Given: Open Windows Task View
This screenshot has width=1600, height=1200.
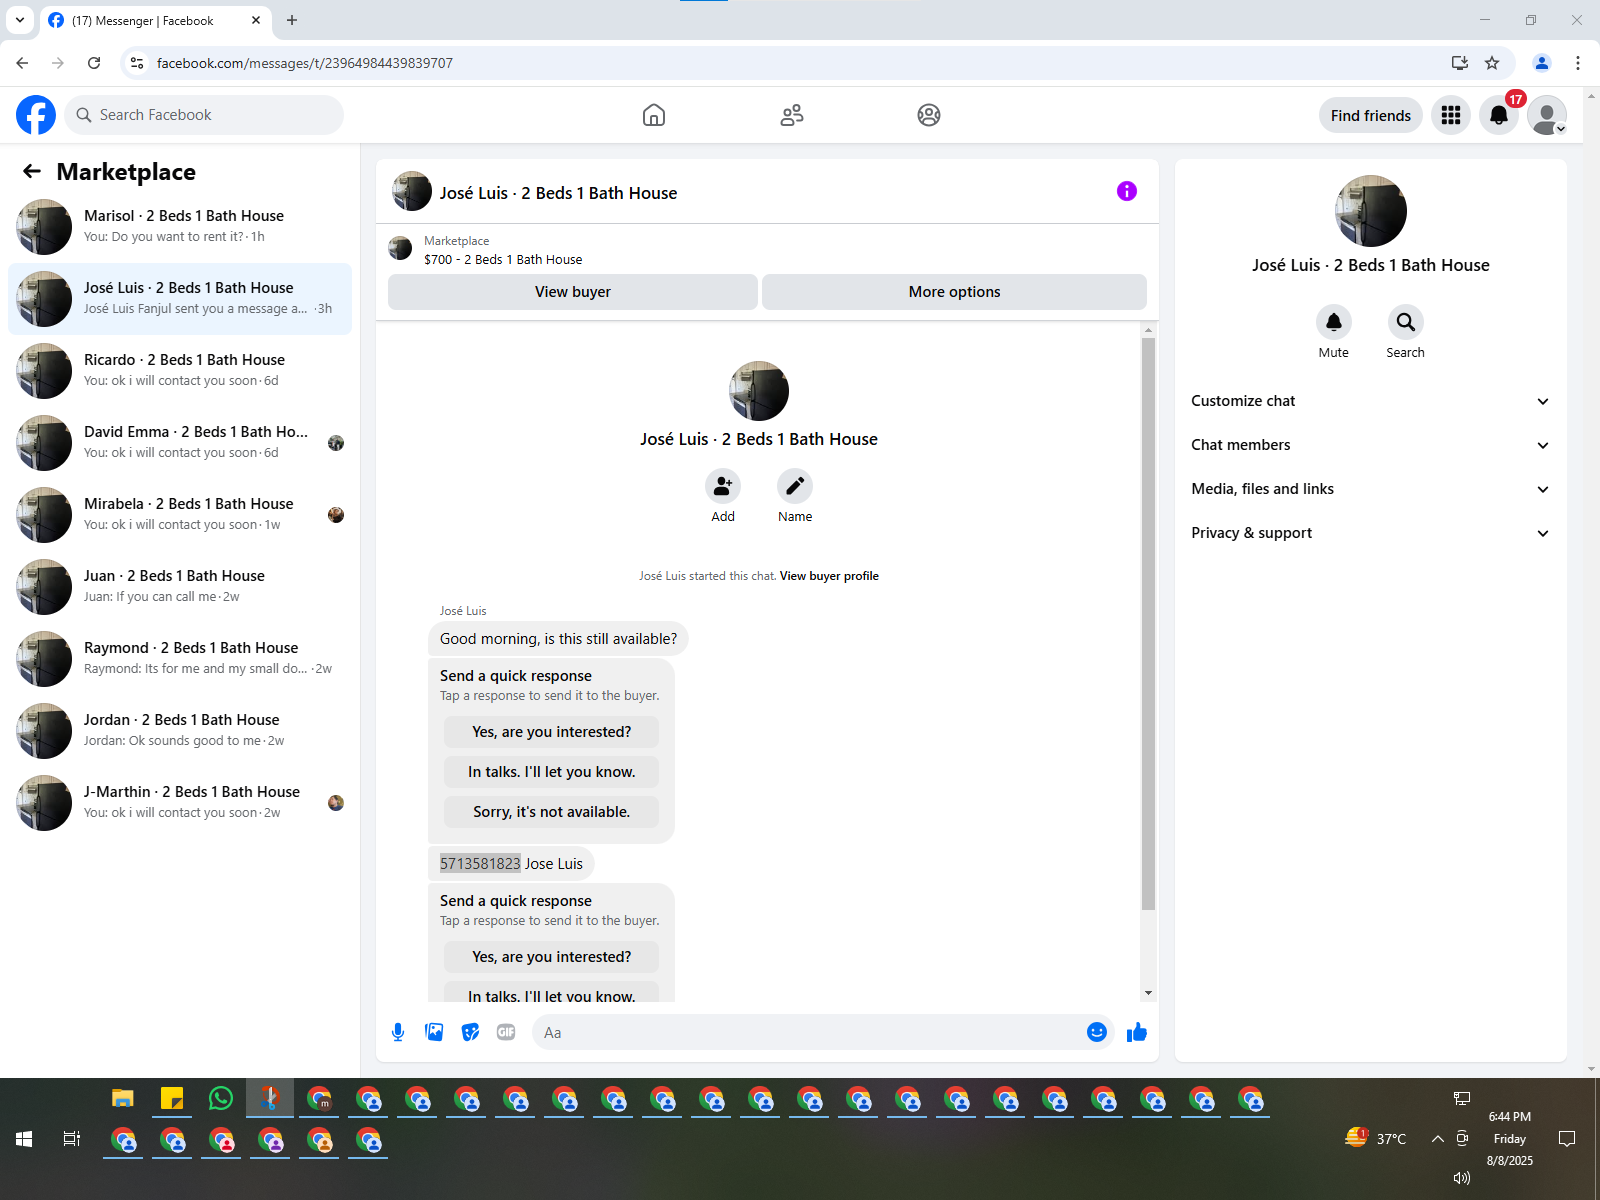Looking at the screenshot, I should 72,1139.
